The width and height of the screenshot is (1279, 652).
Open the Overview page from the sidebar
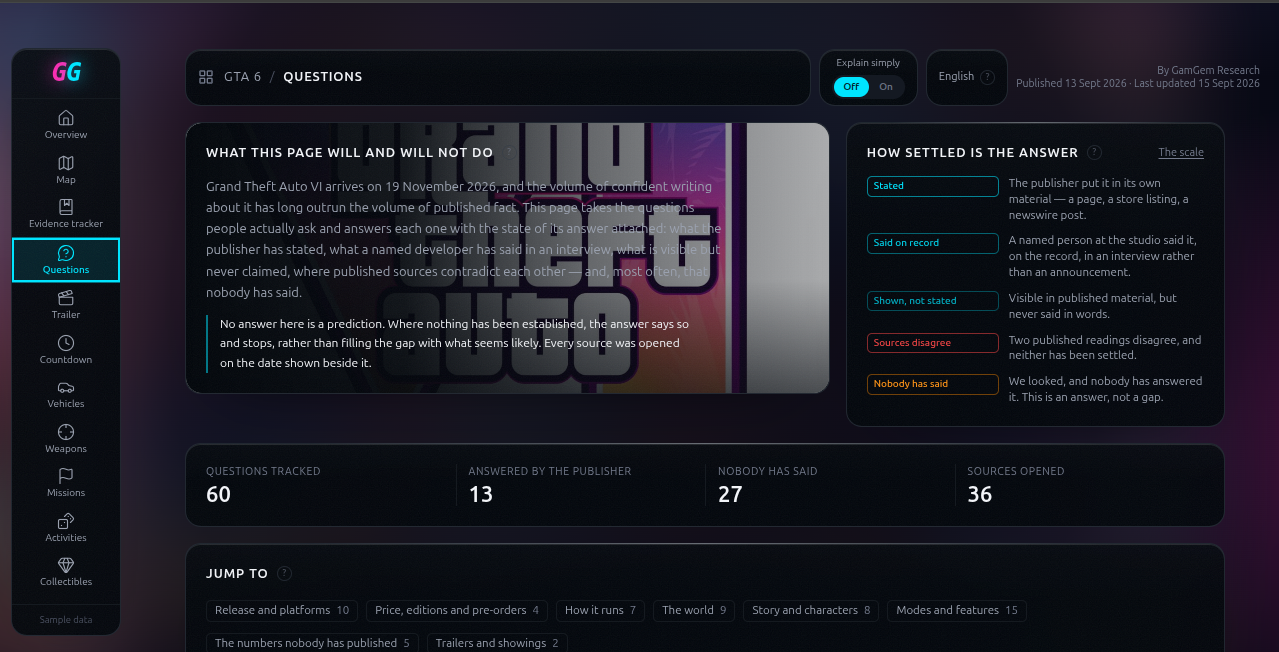(66, 125)
